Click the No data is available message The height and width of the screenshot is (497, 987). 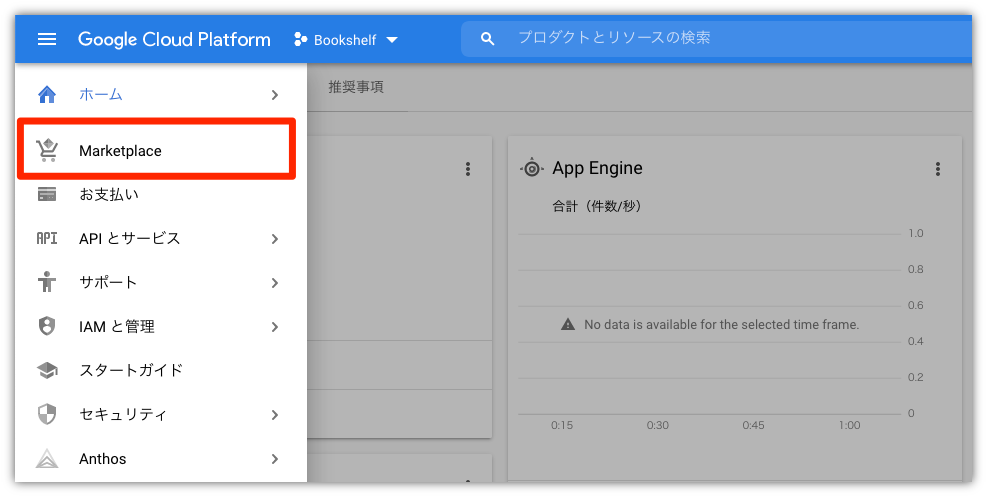(721, 325)
